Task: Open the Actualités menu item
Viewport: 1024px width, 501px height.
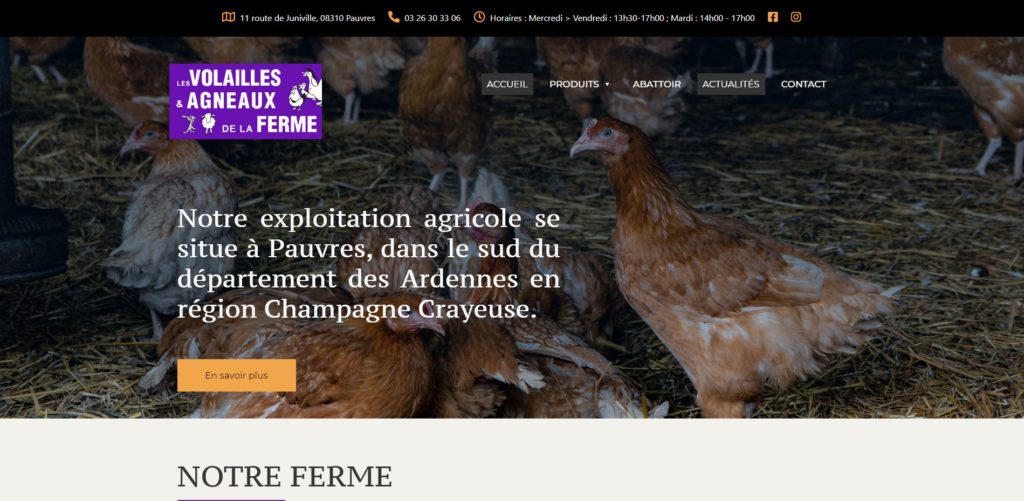Action: (730, 84)
